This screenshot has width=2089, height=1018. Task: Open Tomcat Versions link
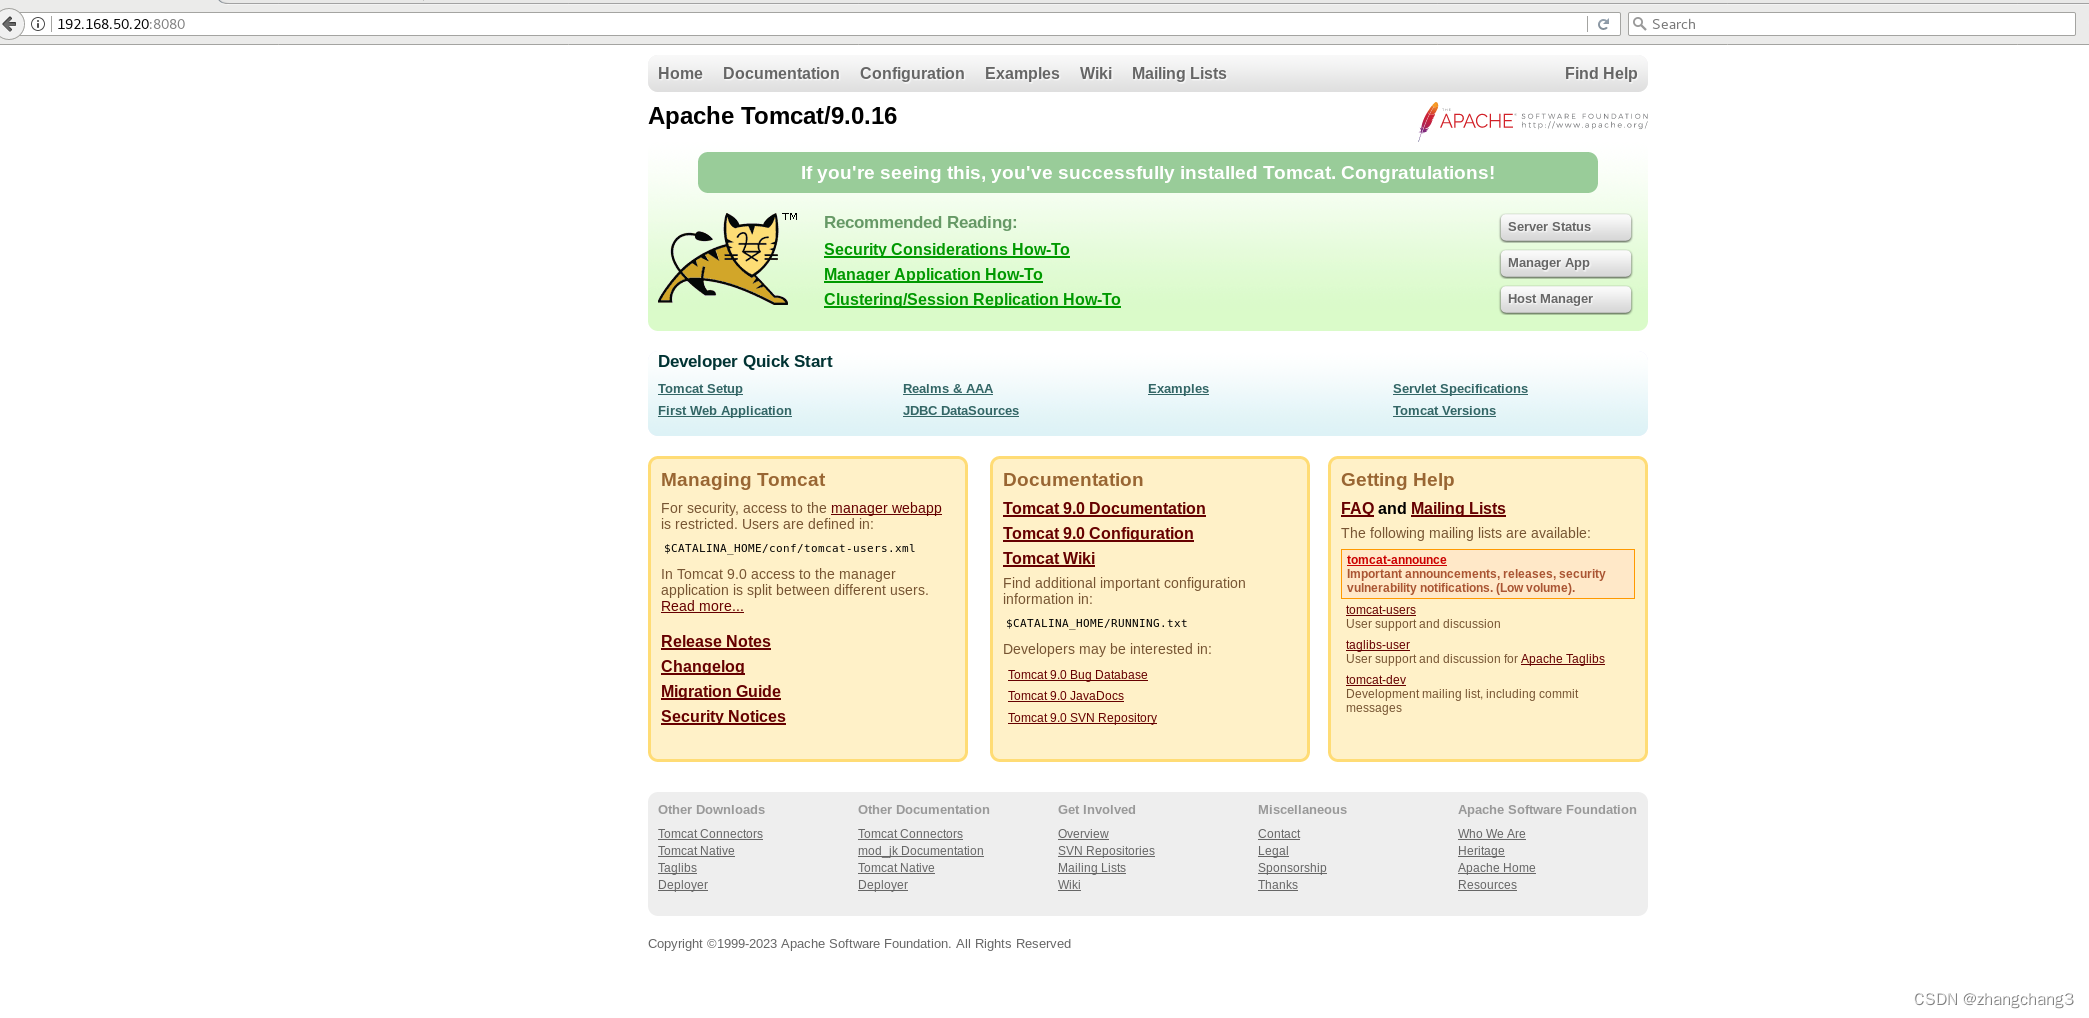[x=1444, y=411]
